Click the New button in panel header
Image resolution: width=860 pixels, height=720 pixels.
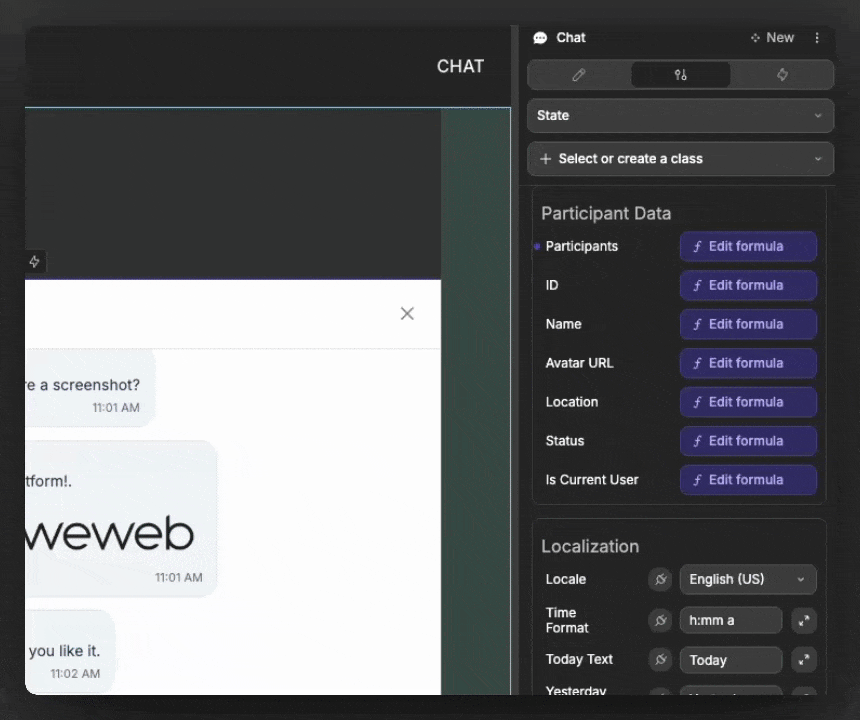(772, 38)
